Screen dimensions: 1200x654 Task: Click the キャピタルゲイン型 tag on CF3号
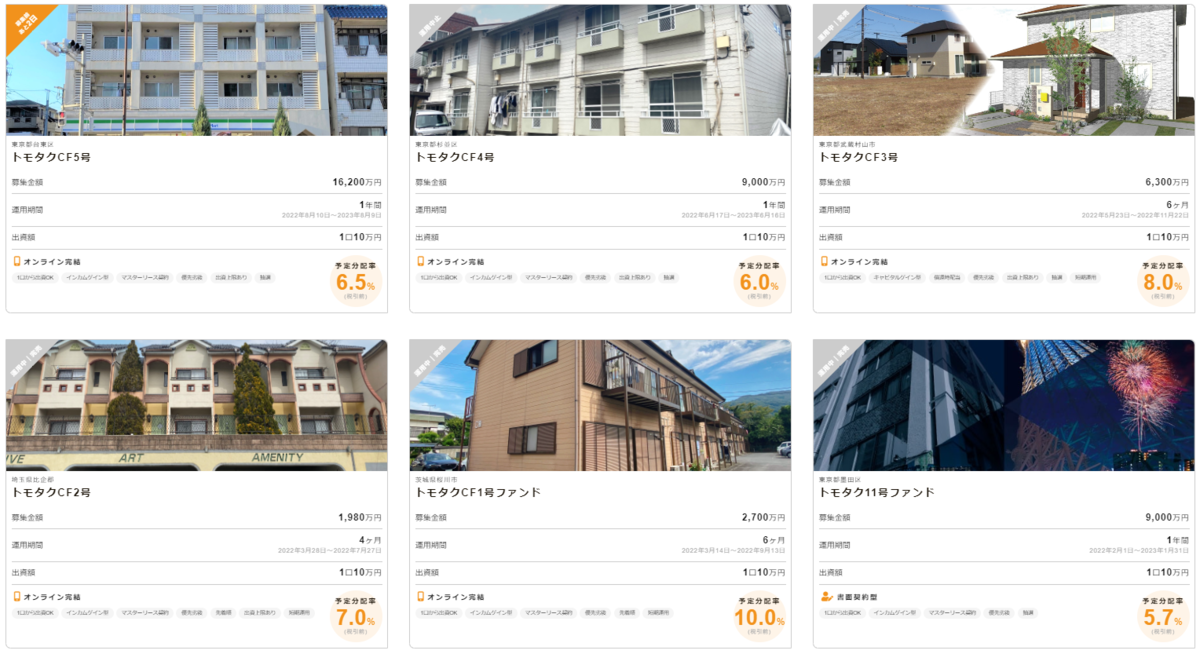point(896,277)
